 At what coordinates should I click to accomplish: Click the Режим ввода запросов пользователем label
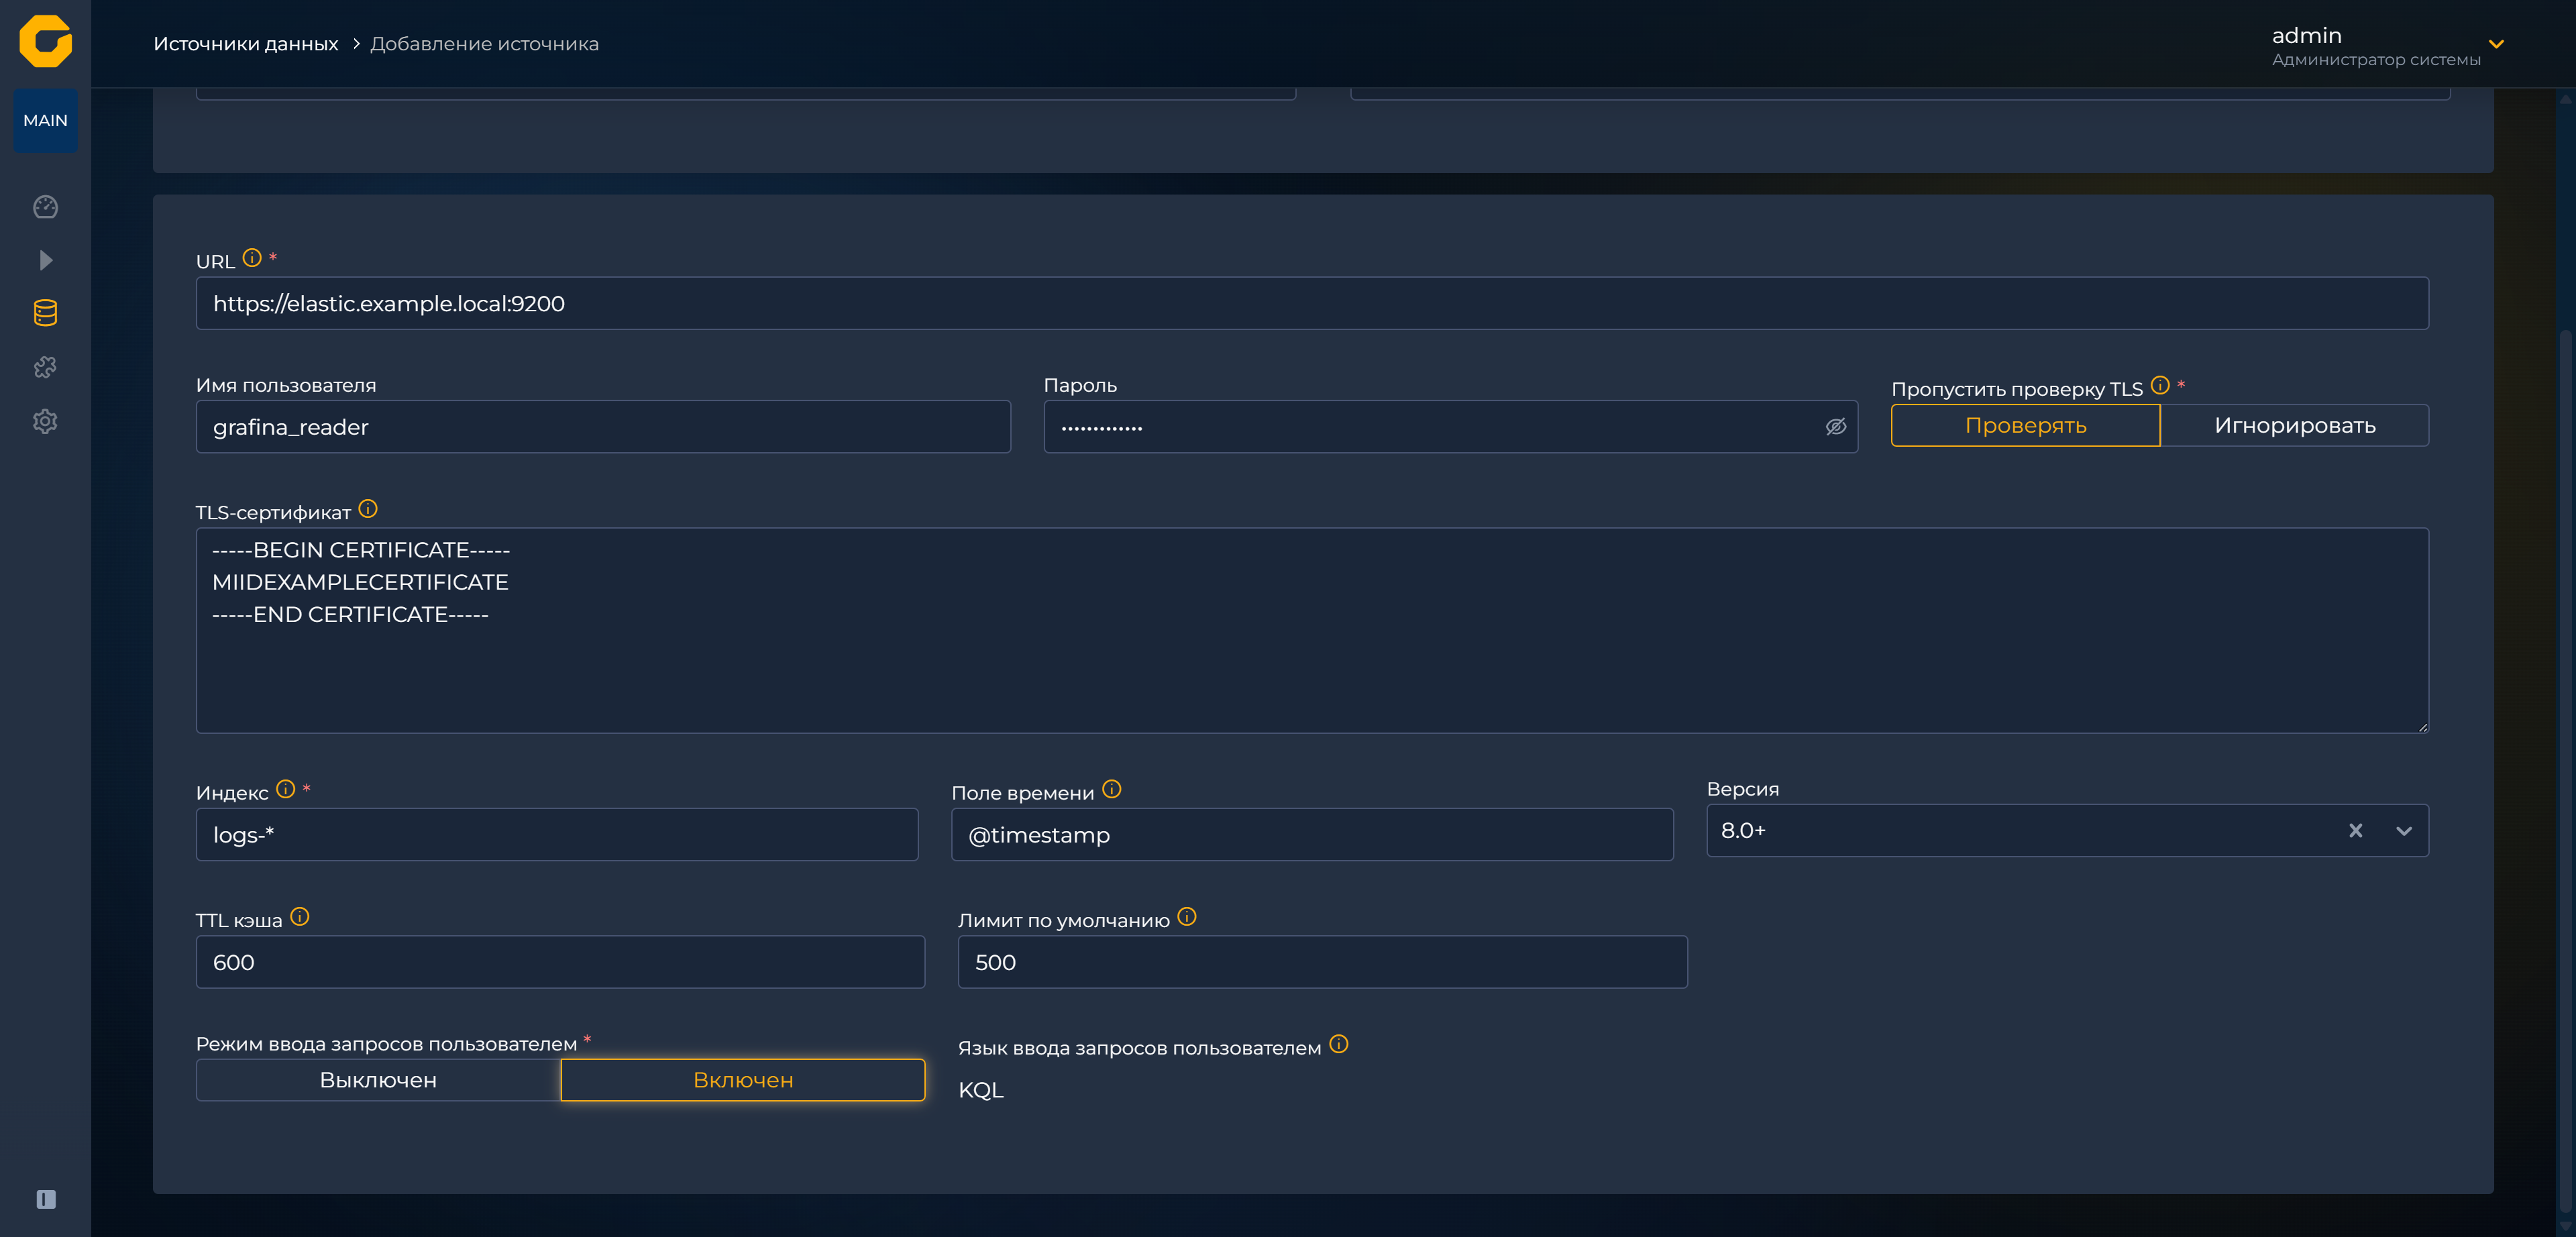pos(386,1044)
